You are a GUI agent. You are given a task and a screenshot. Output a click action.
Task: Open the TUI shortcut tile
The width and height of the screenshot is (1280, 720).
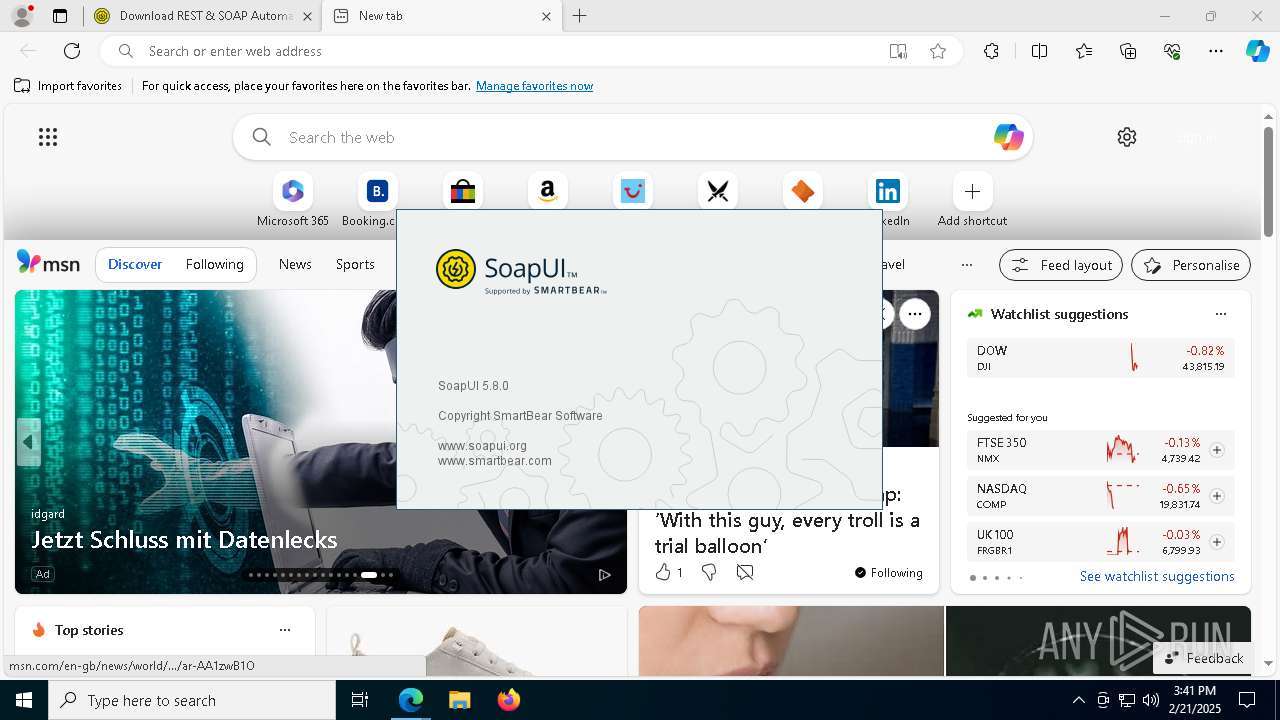[632, 191]
